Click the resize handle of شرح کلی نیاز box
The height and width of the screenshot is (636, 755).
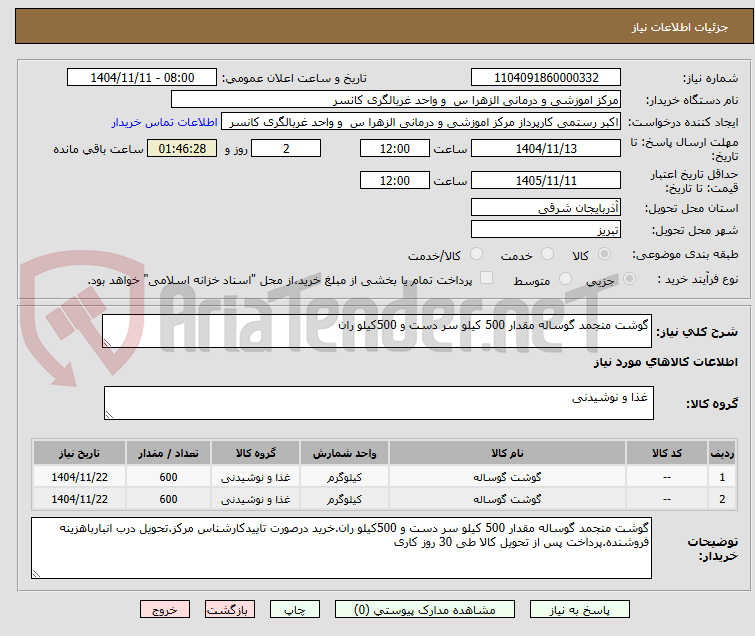pyautogui.click(x=107, y=343)
